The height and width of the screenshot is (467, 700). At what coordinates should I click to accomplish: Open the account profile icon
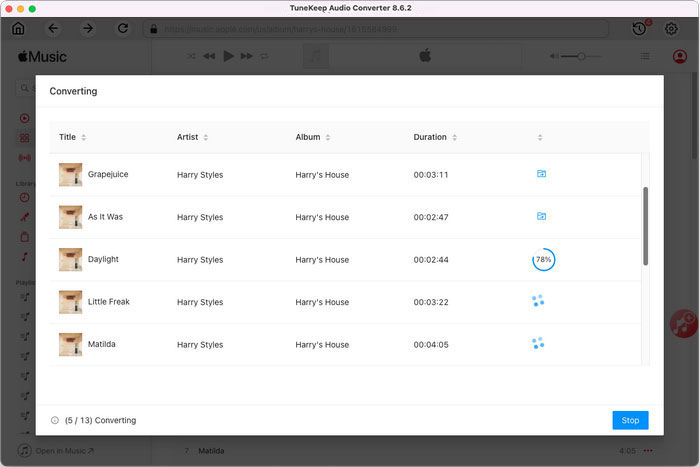point(679,56)
